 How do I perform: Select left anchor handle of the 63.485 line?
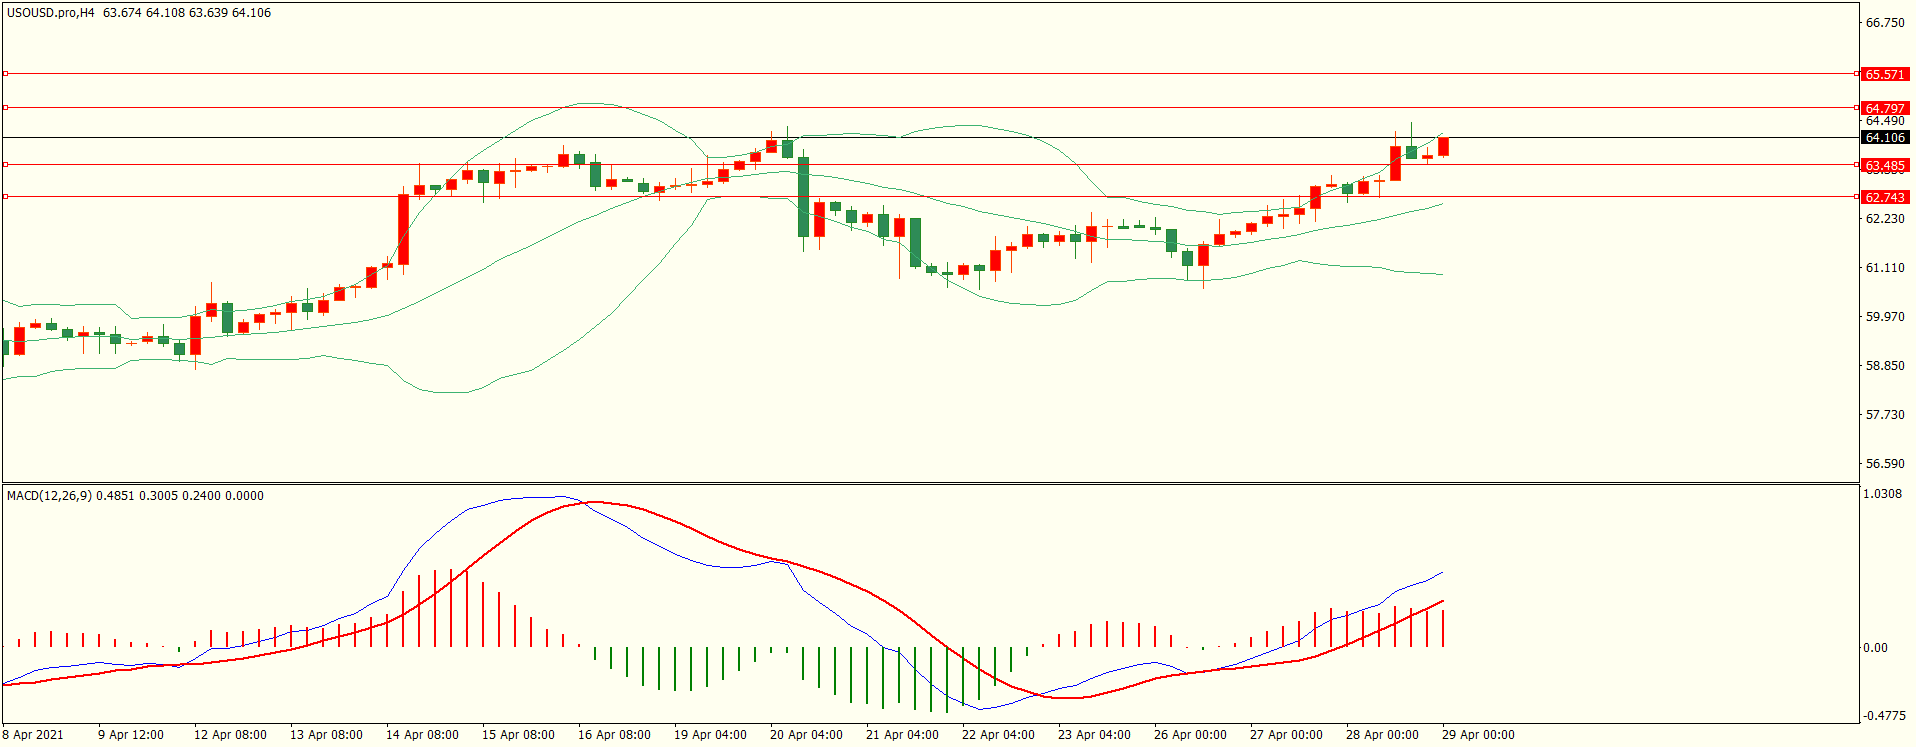click(x=5, y=164)
